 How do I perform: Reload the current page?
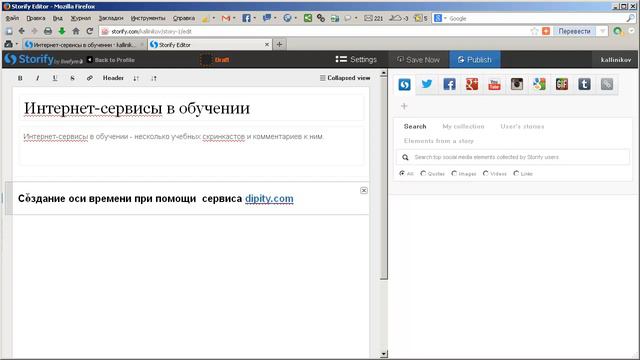pyautogui.click(x=90, y=31)
